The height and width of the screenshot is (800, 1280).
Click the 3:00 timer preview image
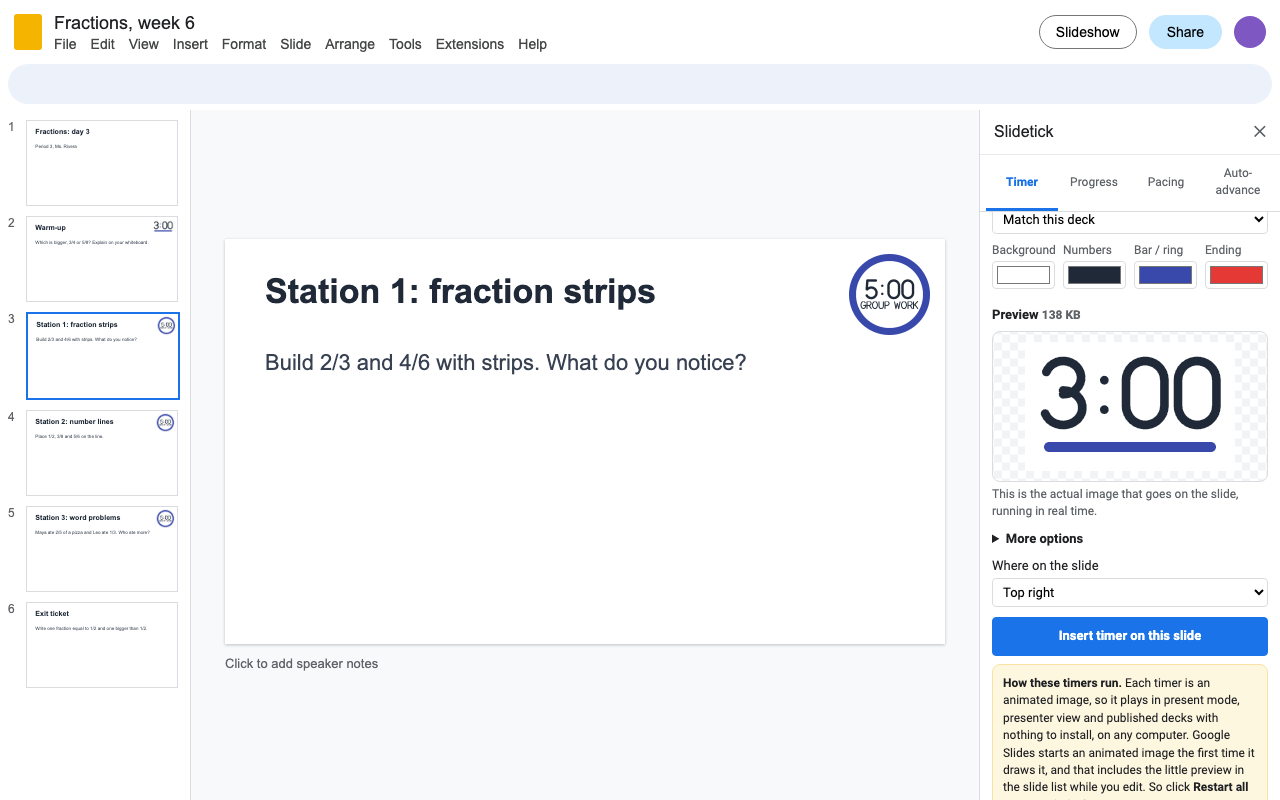coord(1130,406)
